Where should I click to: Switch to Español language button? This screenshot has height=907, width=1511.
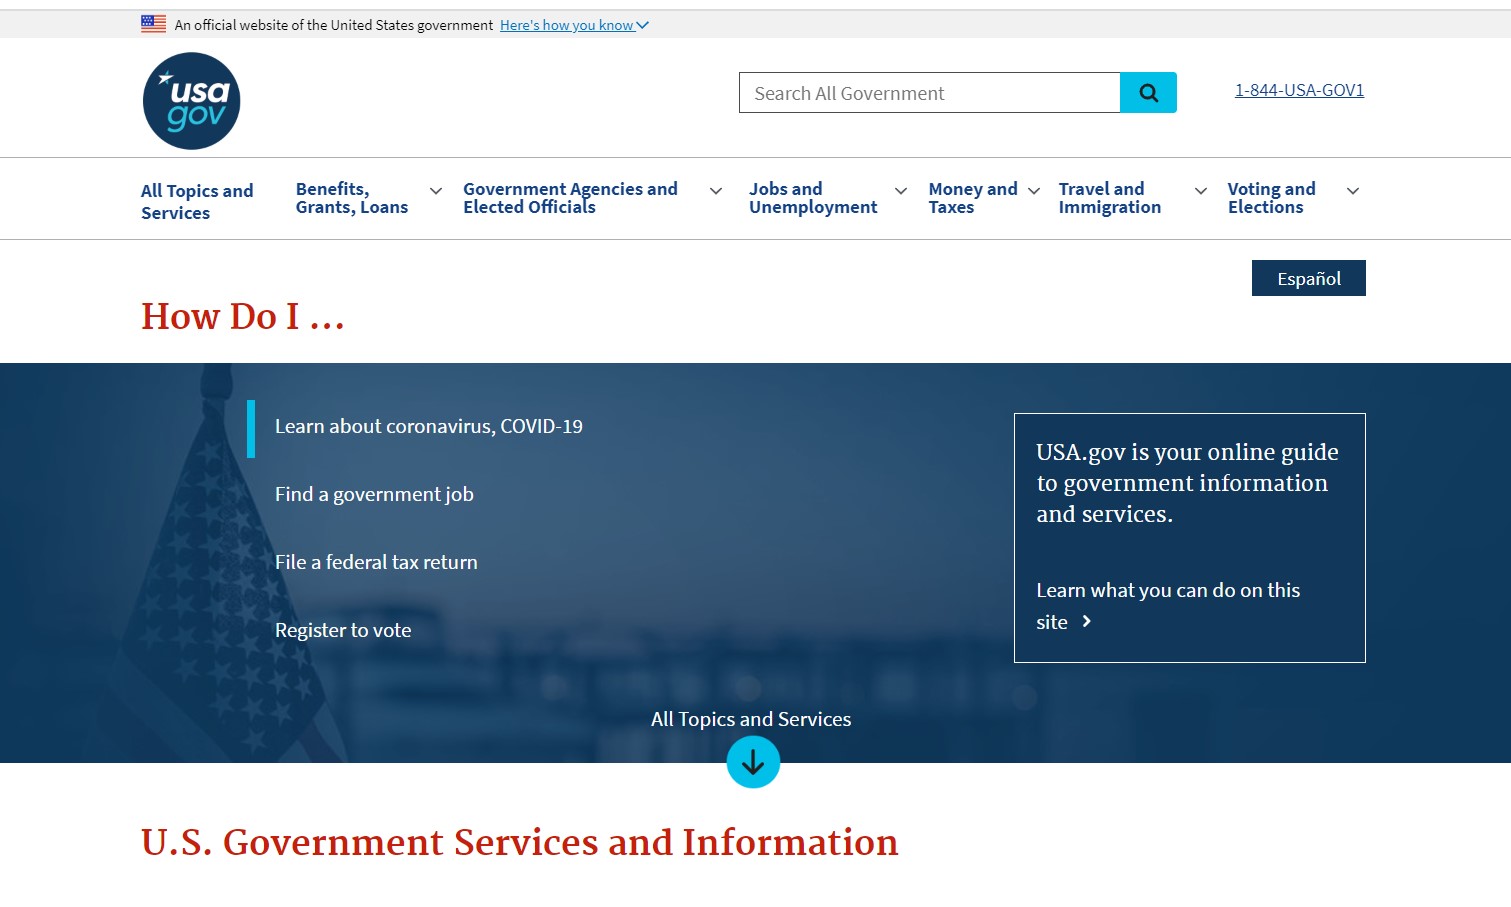click(x=1308, y=278)
